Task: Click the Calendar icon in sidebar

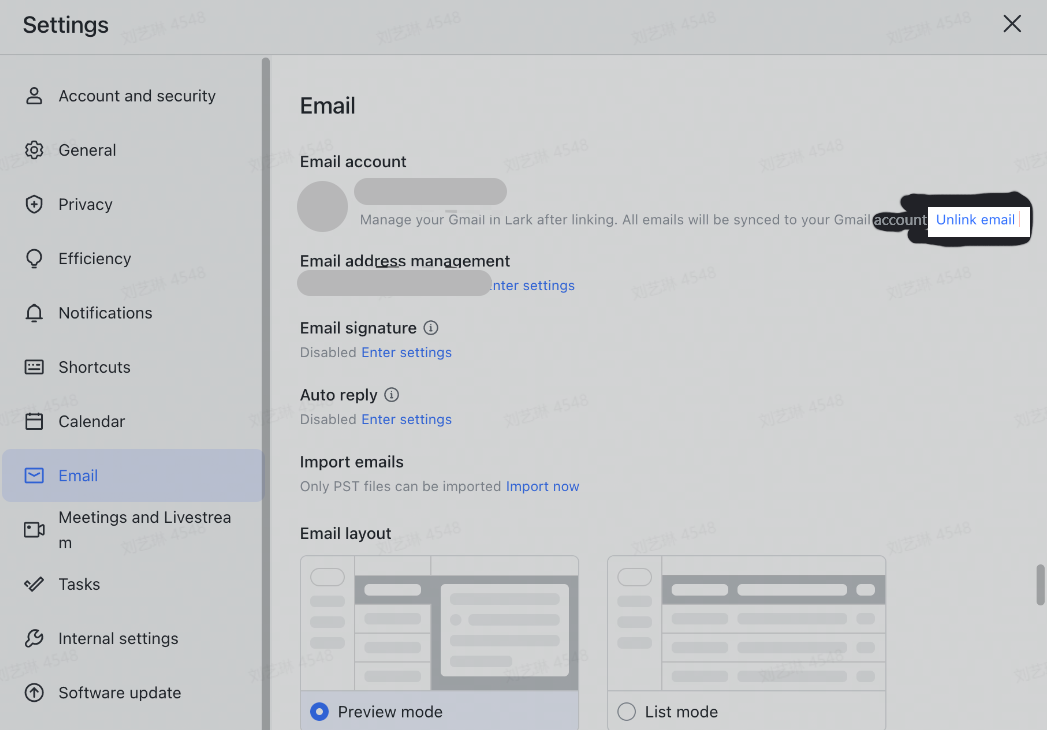Action: [34, 421]
